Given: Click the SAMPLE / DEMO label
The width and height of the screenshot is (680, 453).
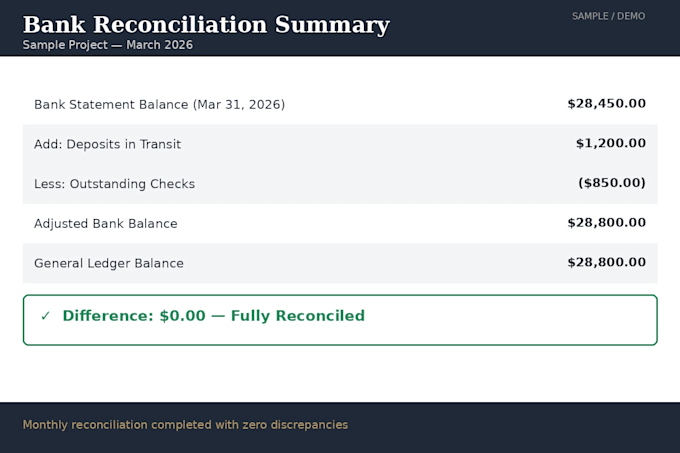Looking at the screenshot, I should (x=608, y=16).
